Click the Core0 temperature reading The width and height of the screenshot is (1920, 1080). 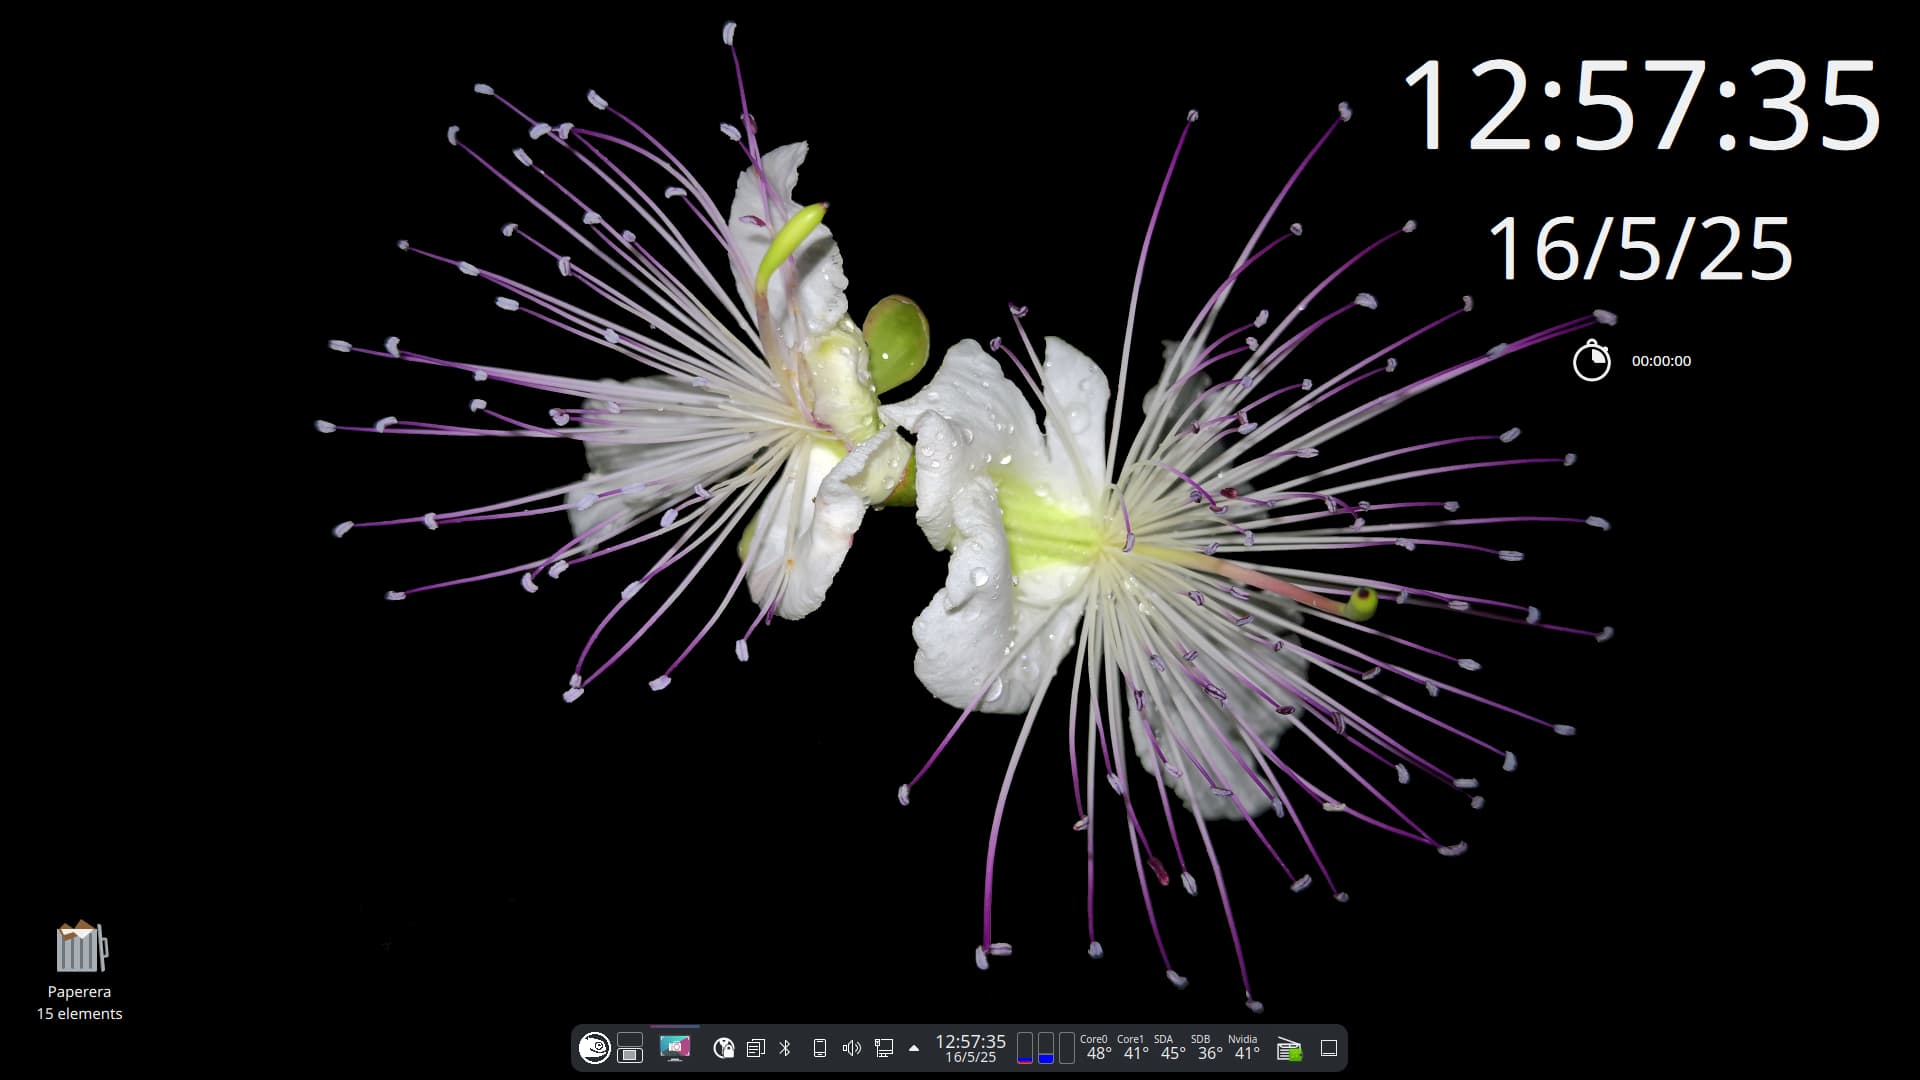1097,1048
